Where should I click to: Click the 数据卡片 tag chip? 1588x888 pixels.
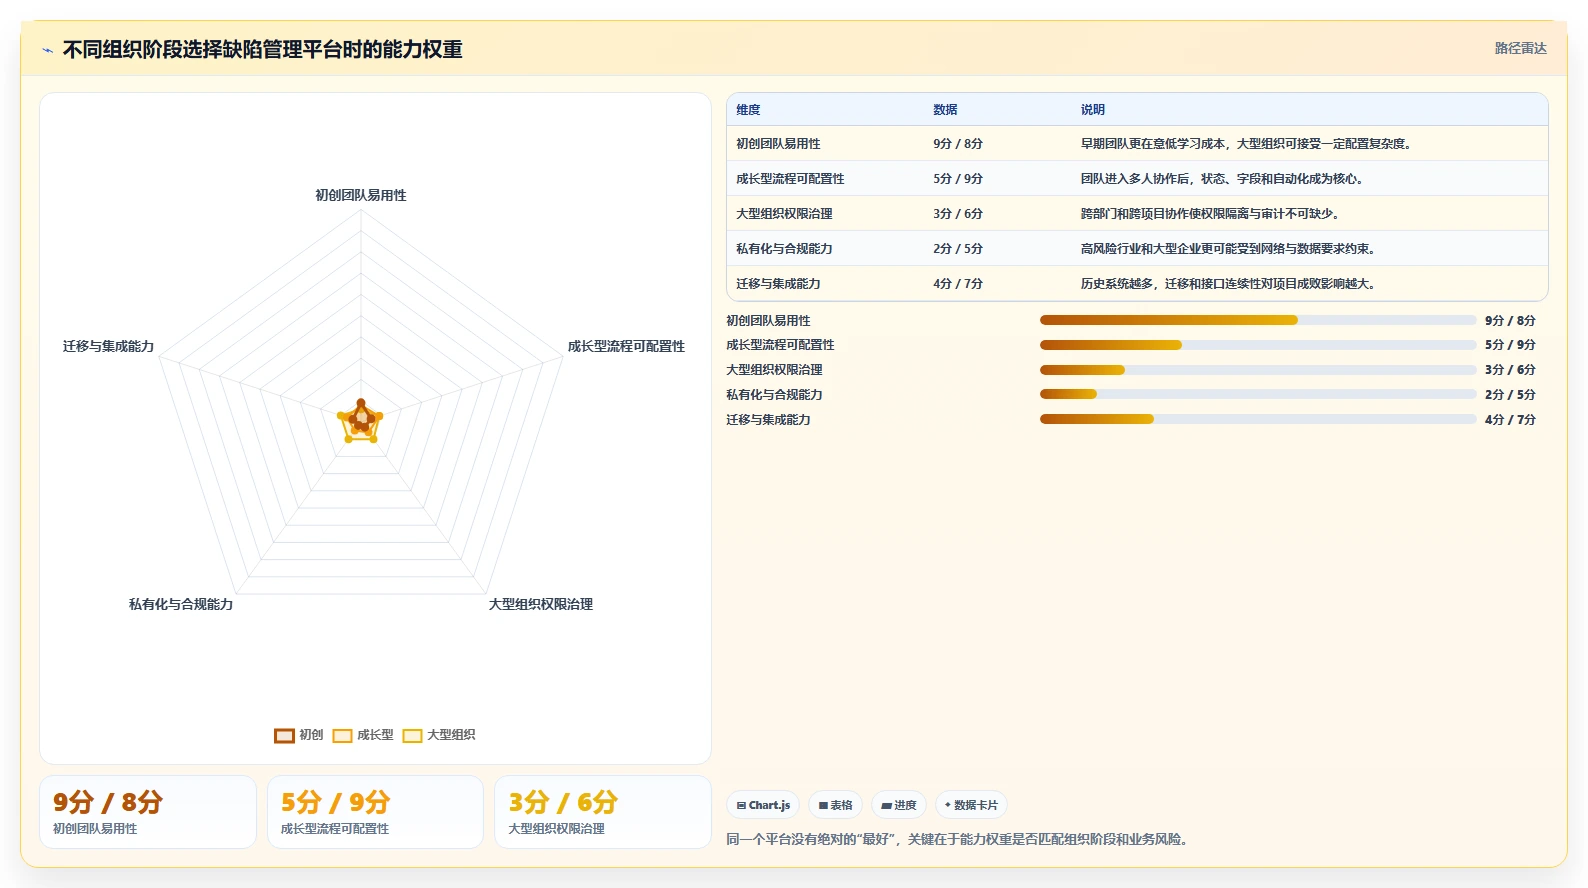click(x=971, y=805)
